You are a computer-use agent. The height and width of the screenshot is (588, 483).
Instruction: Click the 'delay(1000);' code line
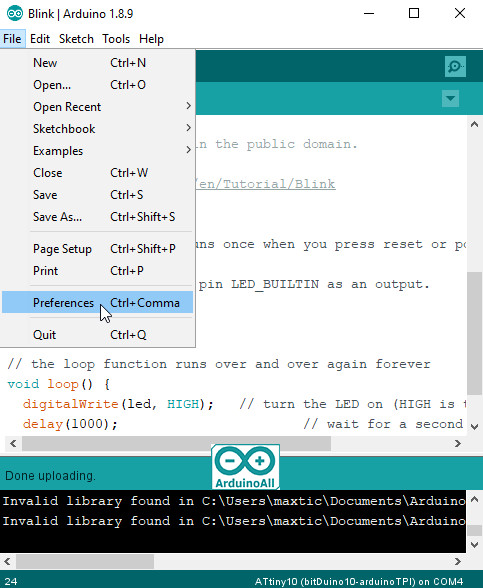(x=70, y=424)
